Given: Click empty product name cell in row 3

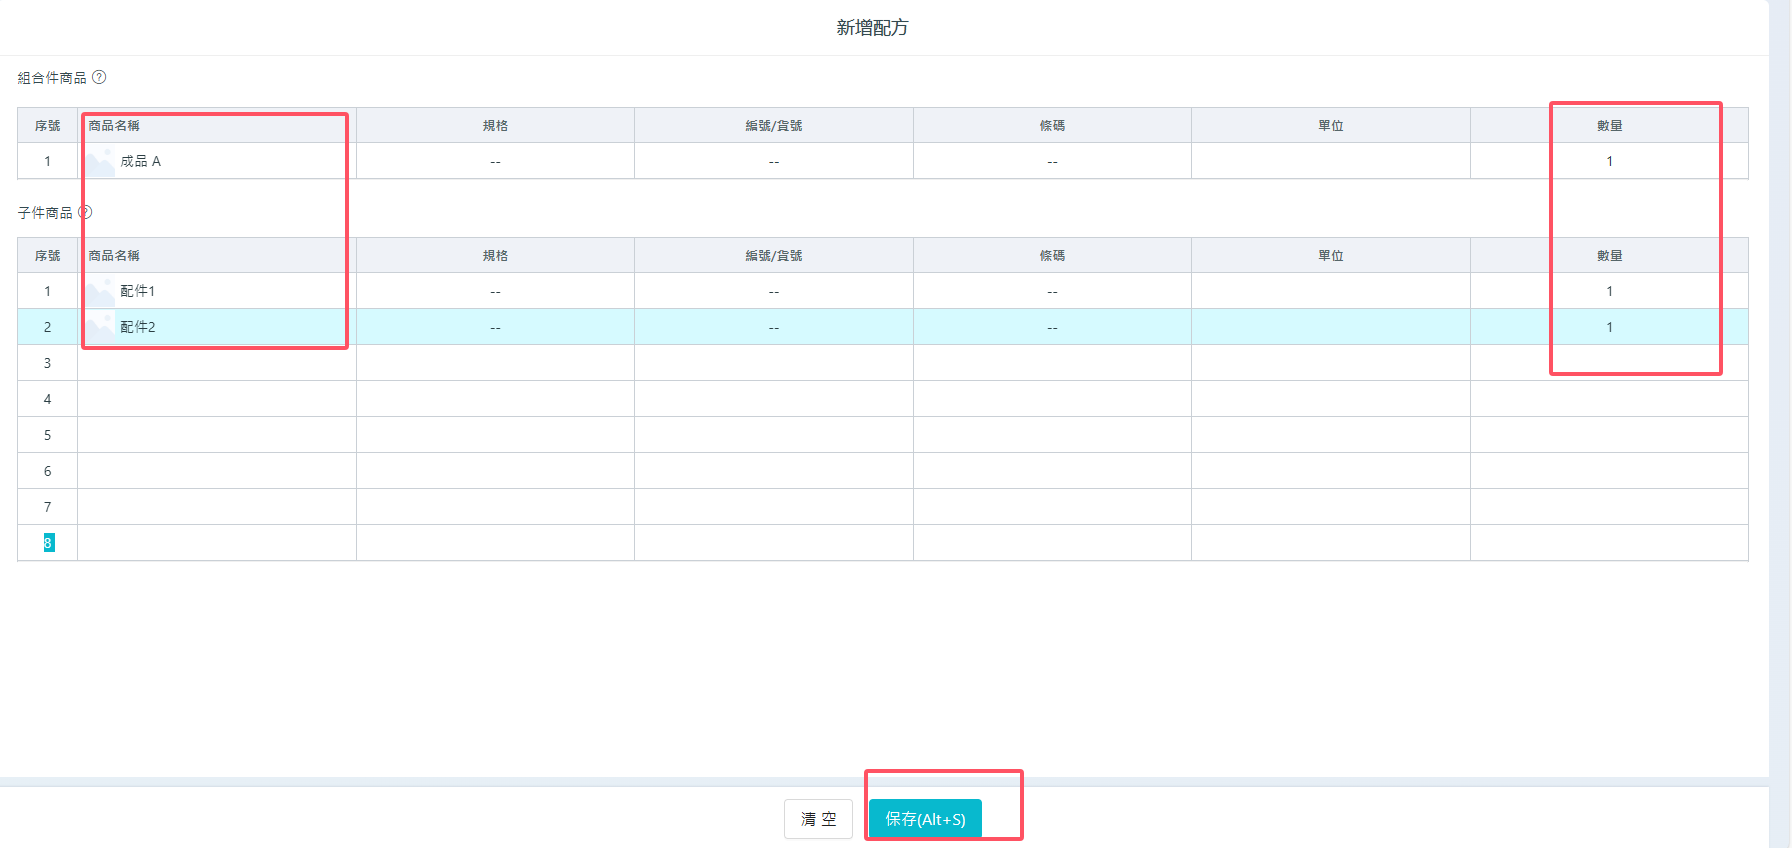Looking at the screenshot, I should pos(217,363).
